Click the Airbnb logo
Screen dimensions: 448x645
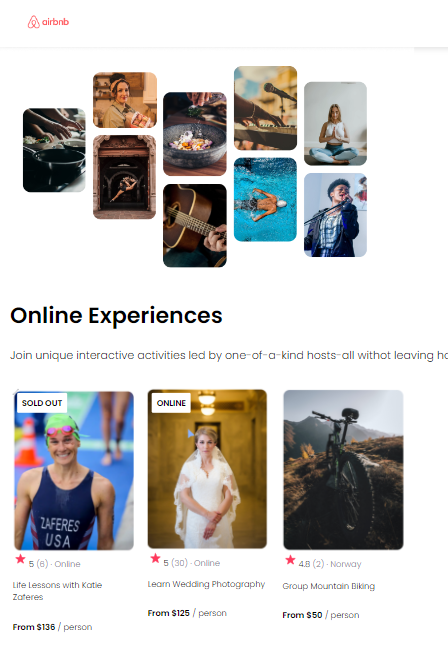pos(48,22)
